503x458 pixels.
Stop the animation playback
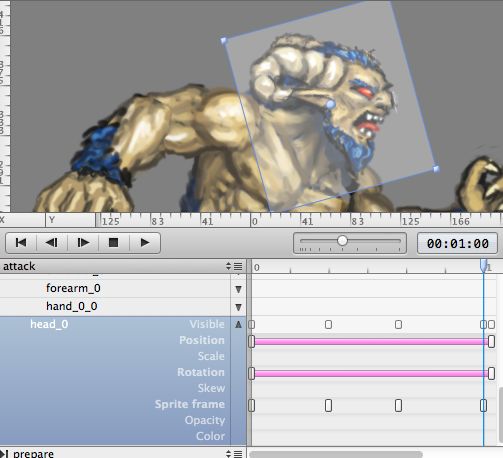coord(113,243)
